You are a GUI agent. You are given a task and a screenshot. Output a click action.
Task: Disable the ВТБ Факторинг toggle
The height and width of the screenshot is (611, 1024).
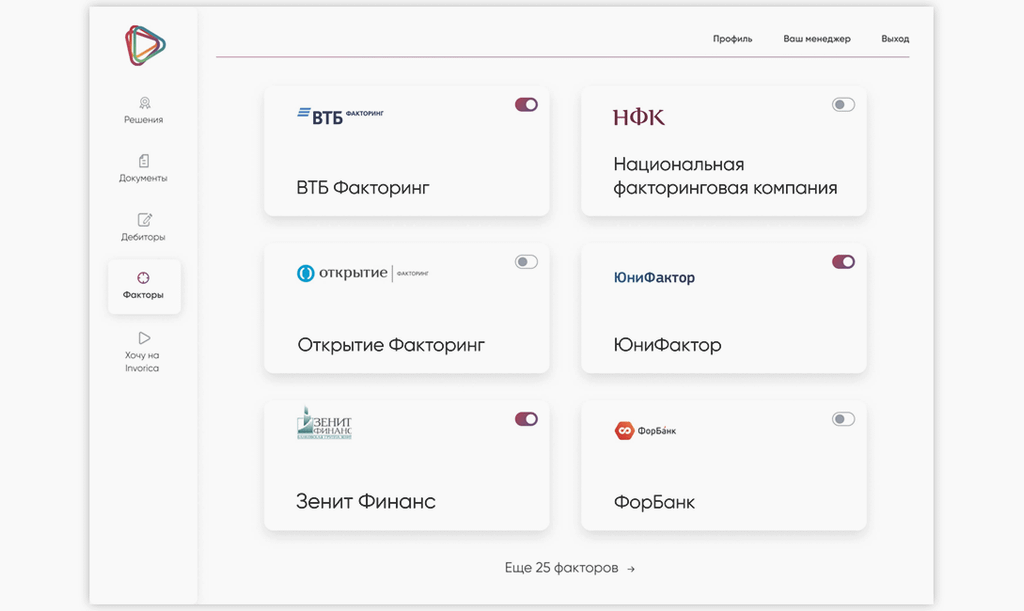pyautogui.click(x=526, y=104)
